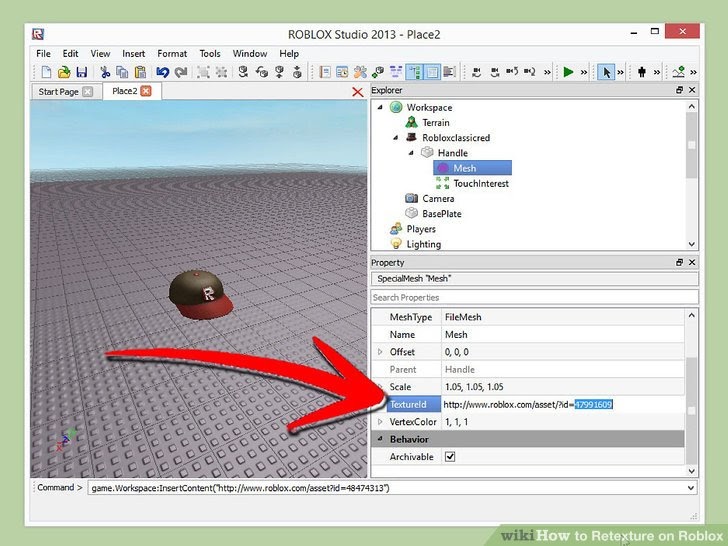Start the game with the green Play icon
This screenshot has width=728, height=546.
coord(568,72)
